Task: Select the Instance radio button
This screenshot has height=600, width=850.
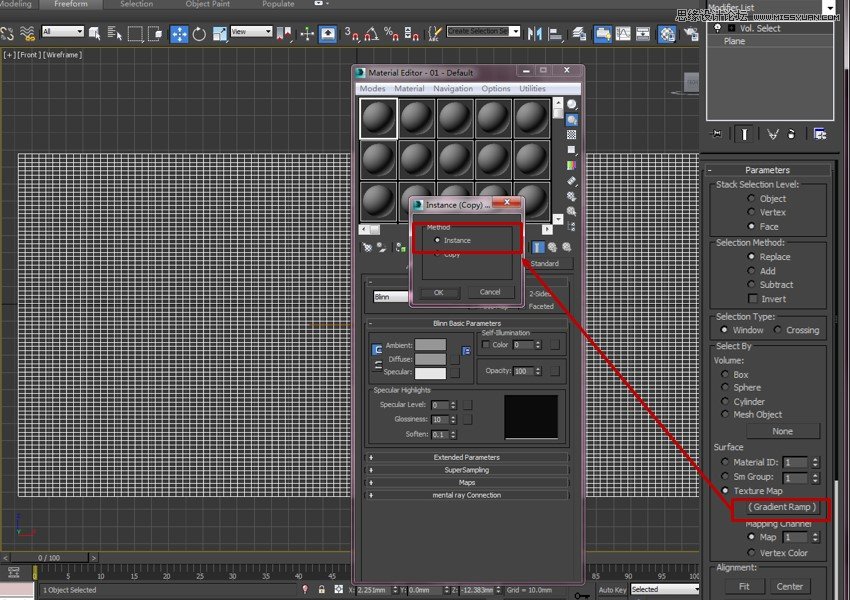Action: coord(437,240)
